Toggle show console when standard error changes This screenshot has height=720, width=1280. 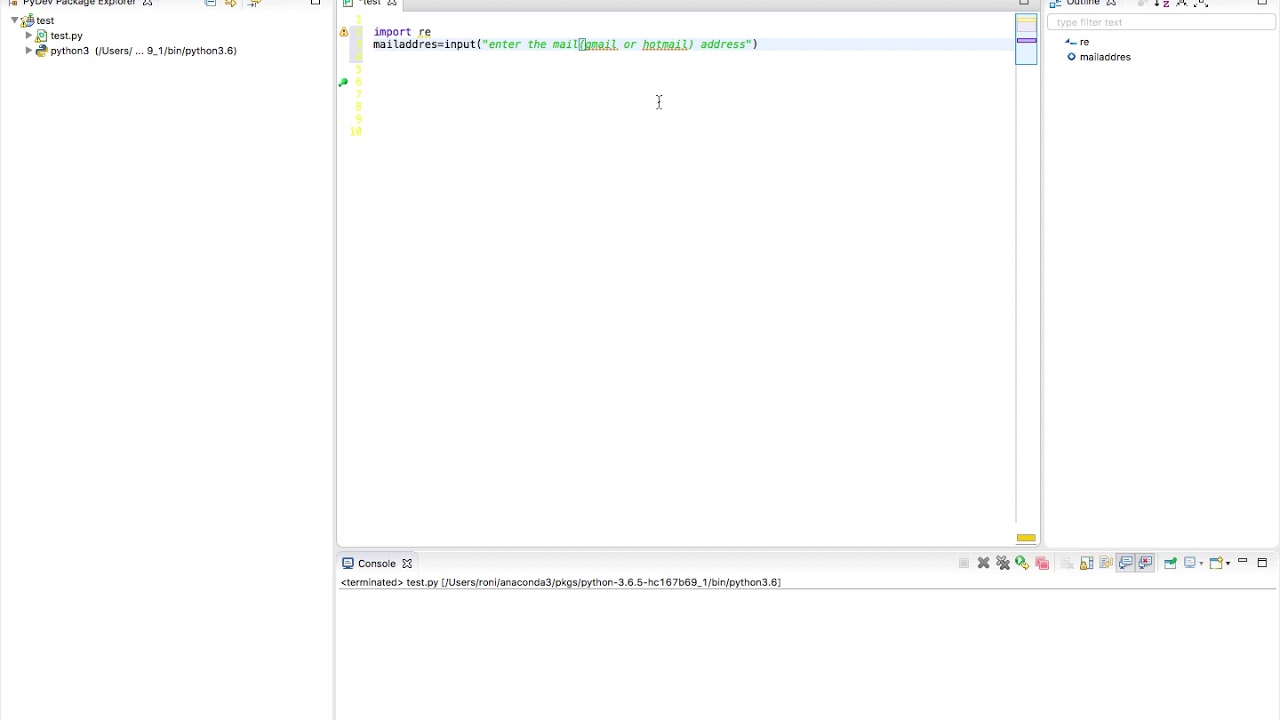(1145, 563)
